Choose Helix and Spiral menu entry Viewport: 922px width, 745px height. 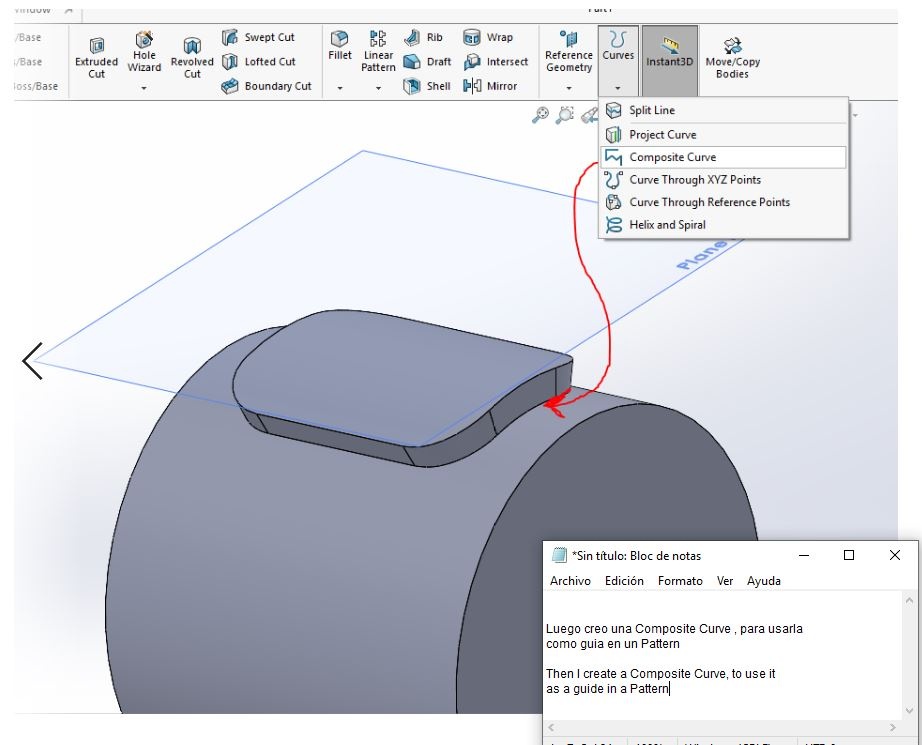coord(724,225)
